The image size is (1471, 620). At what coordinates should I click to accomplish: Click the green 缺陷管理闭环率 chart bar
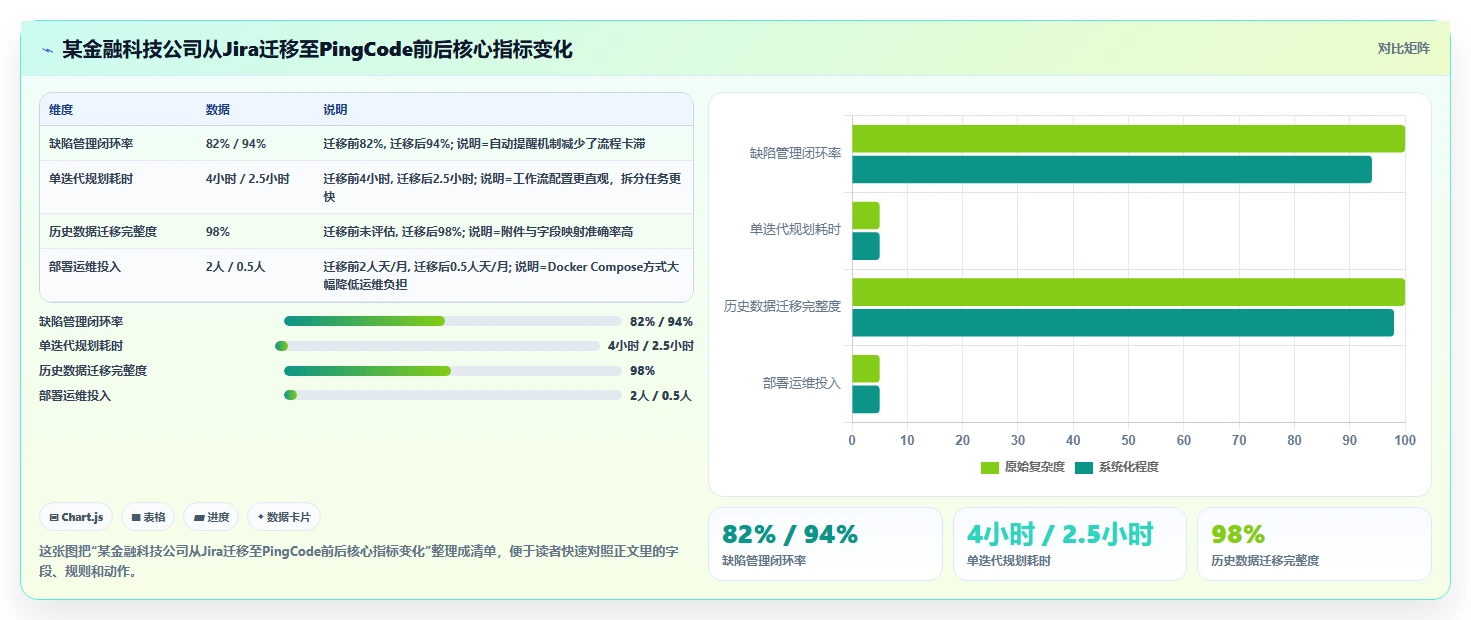pyautogui.click(x=1128, y=139)
